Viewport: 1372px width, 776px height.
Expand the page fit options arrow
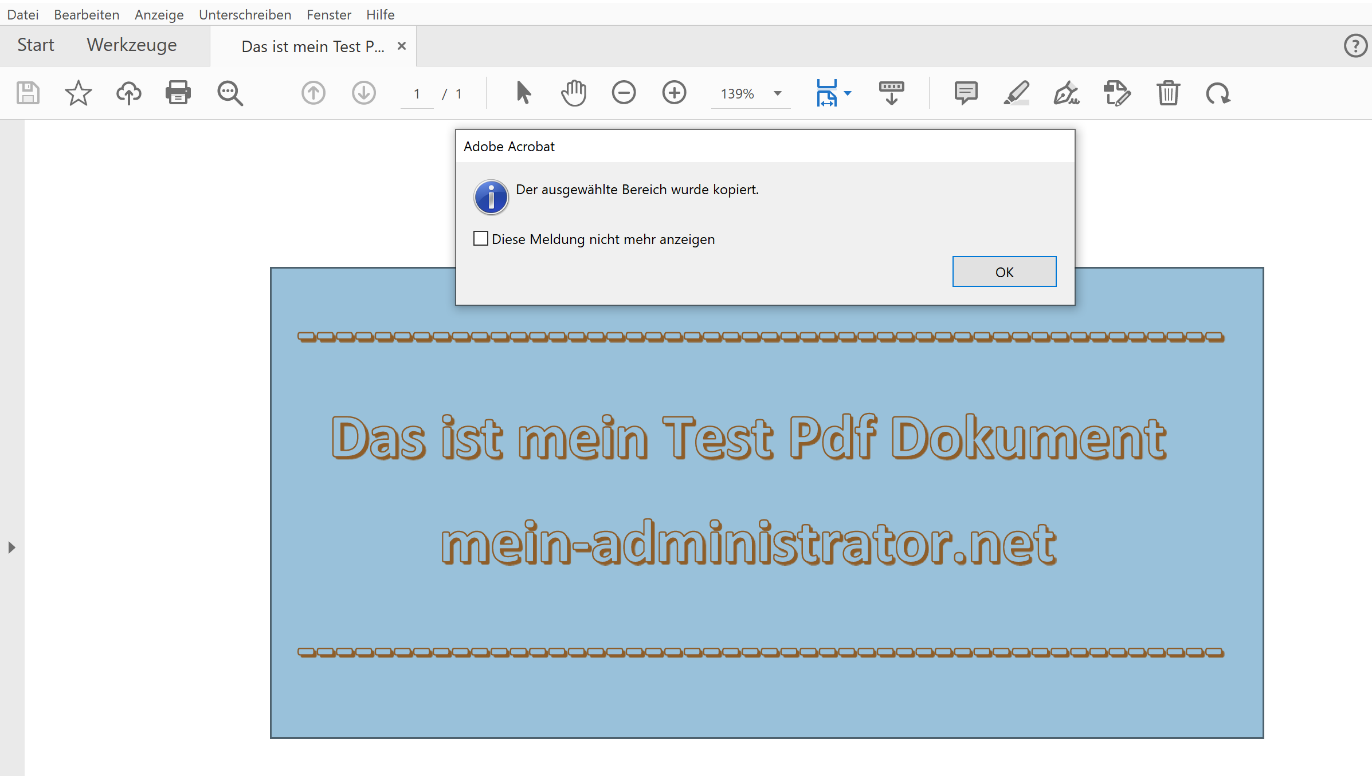848,93
